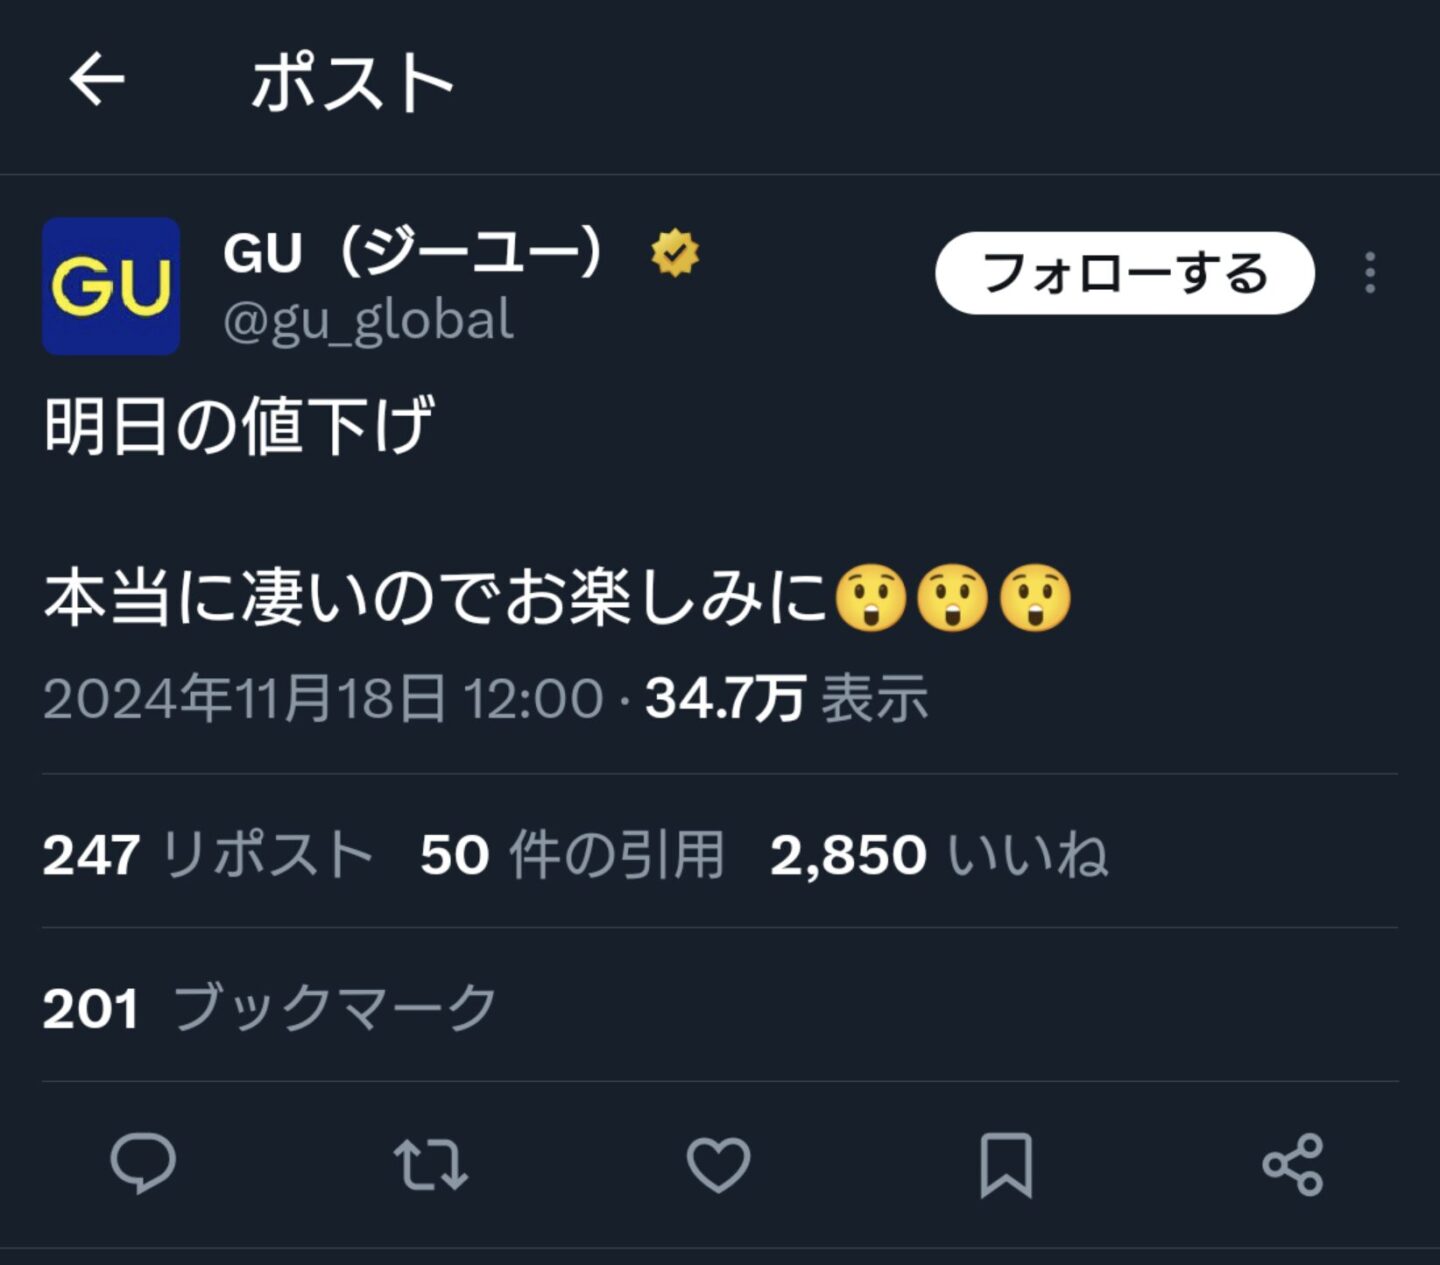Open the 50 件の引用 quotes list
Screen dimensions: 1440x1265
coord(572,855)
